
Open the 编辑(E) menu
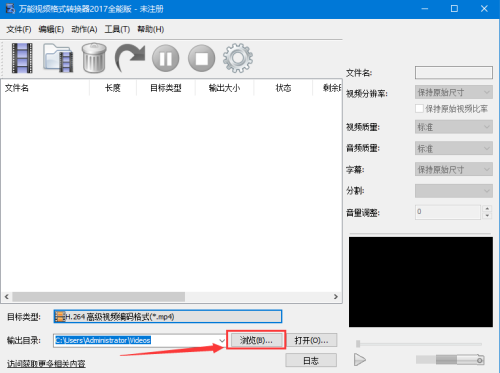(51, 29)
